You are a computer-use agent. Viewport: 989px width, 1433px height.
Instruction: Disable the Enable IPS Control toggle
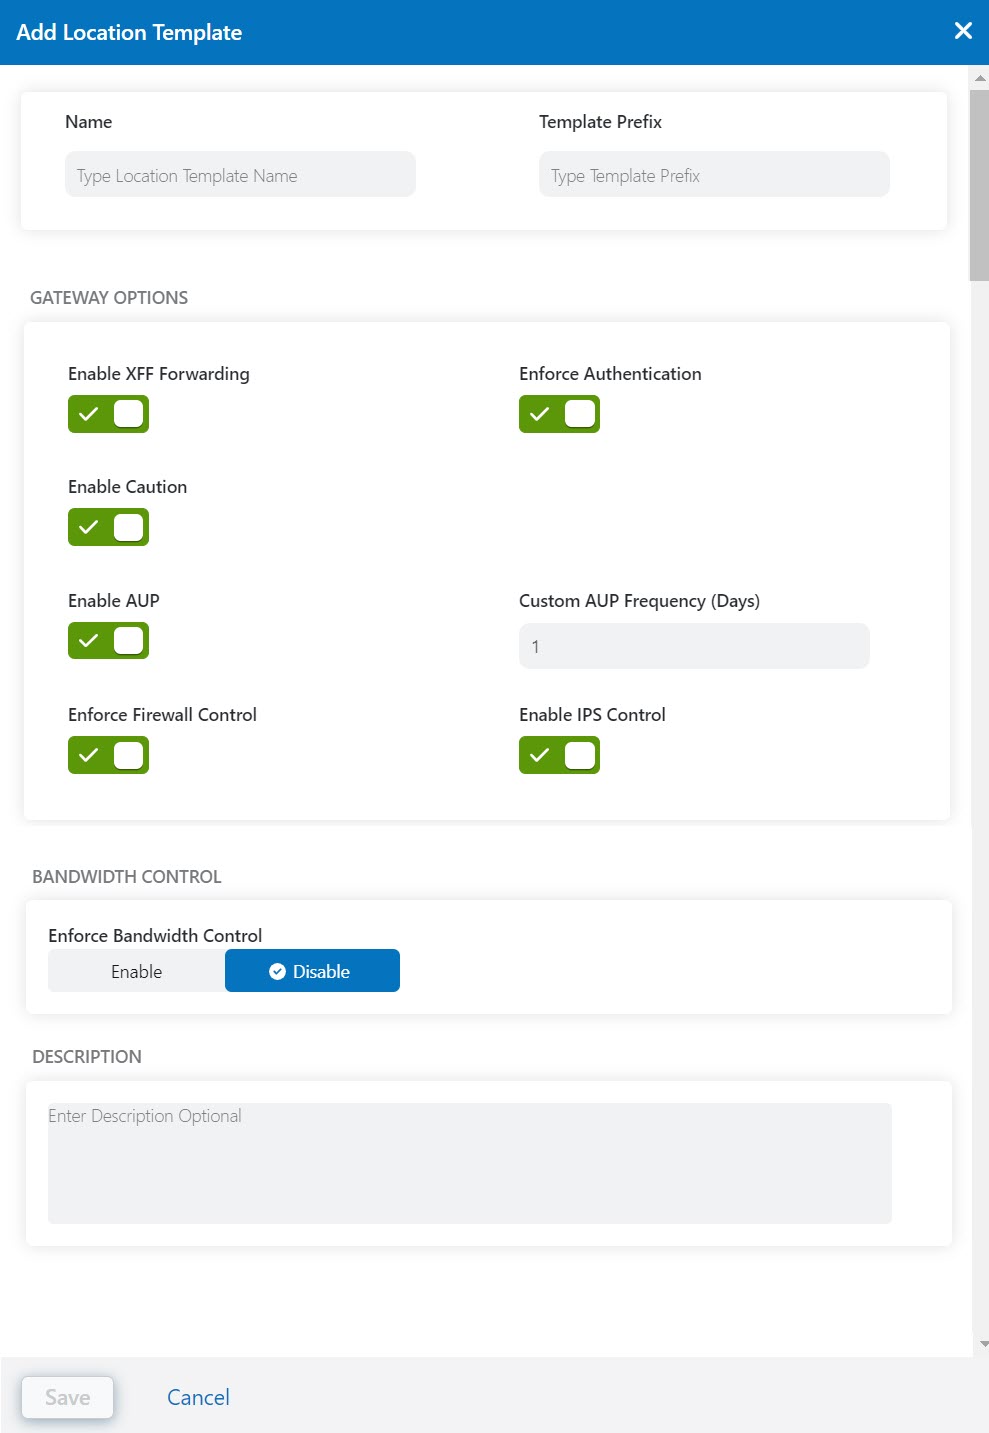[x=559, y=755]
